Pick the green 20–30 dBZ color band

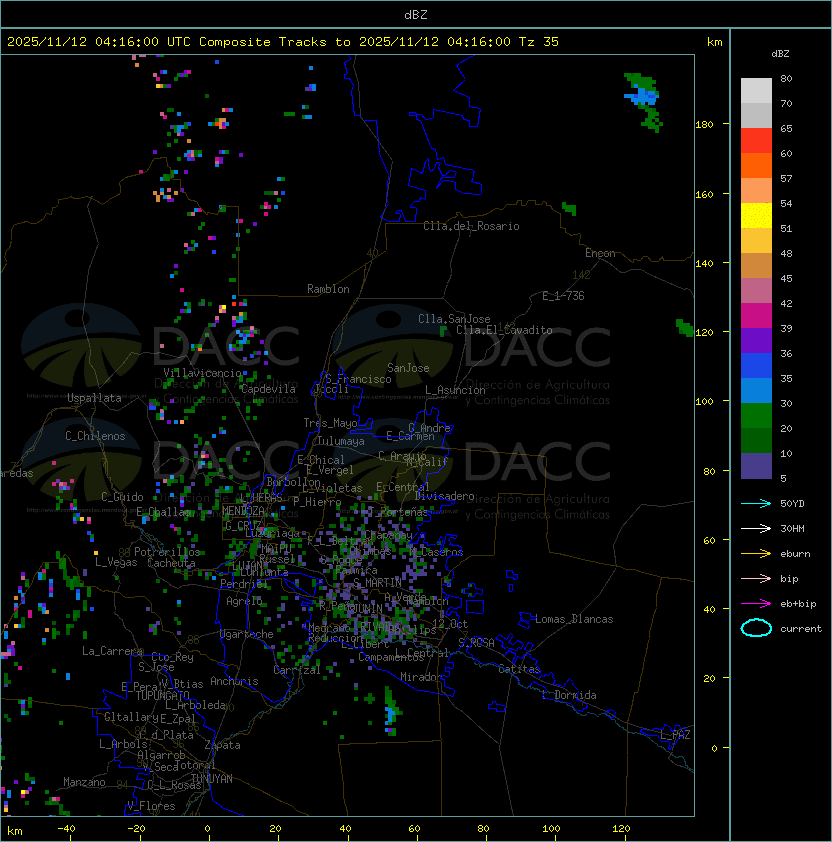(x=756, y=416)
